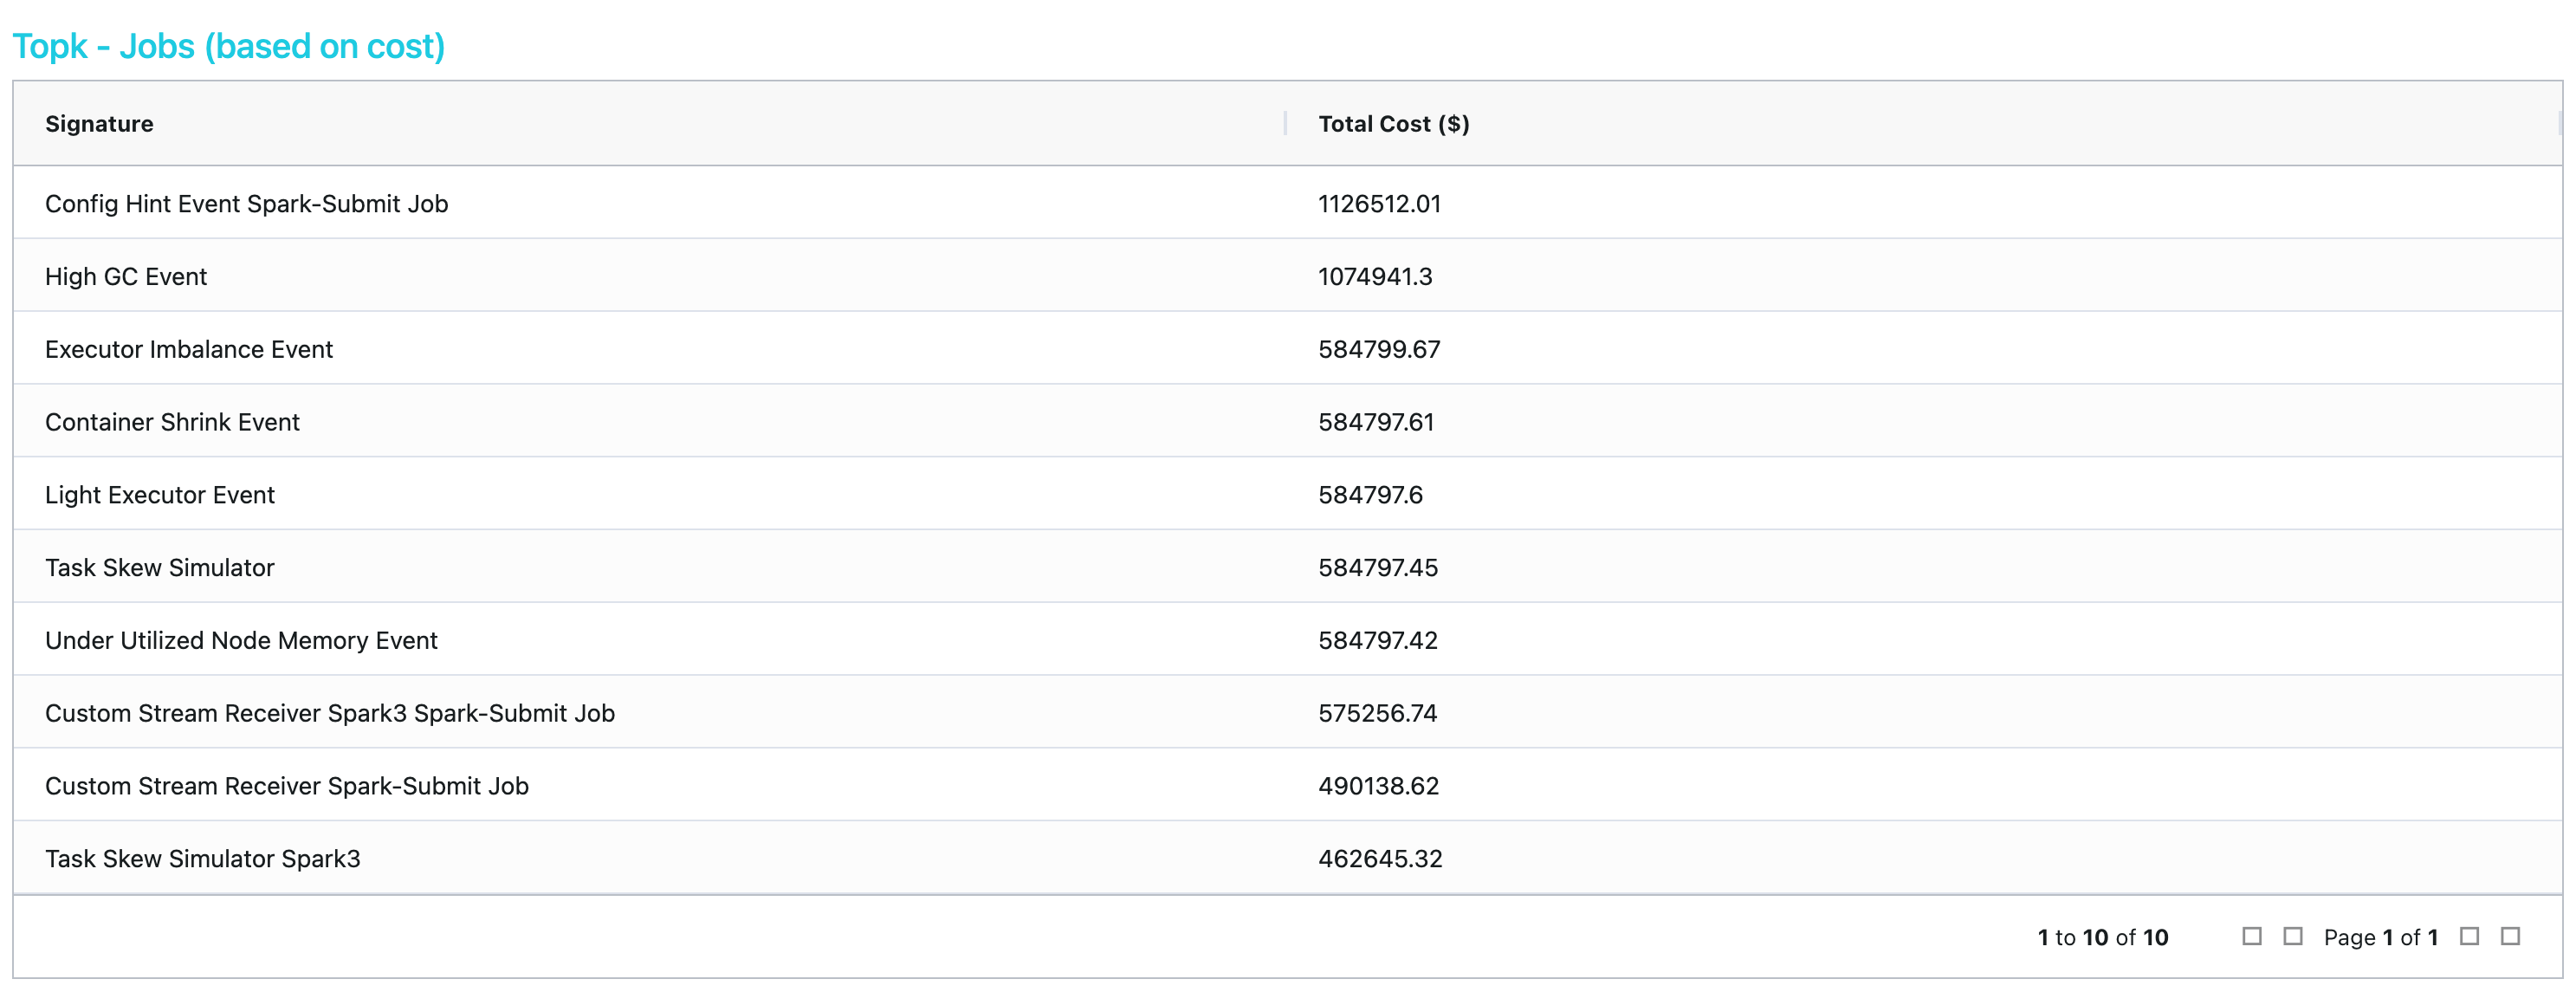The width and height of the screenshot is (2576, 1005).
Task: Click the Topk - Jobs title
Action: click(x=228, y=46)
